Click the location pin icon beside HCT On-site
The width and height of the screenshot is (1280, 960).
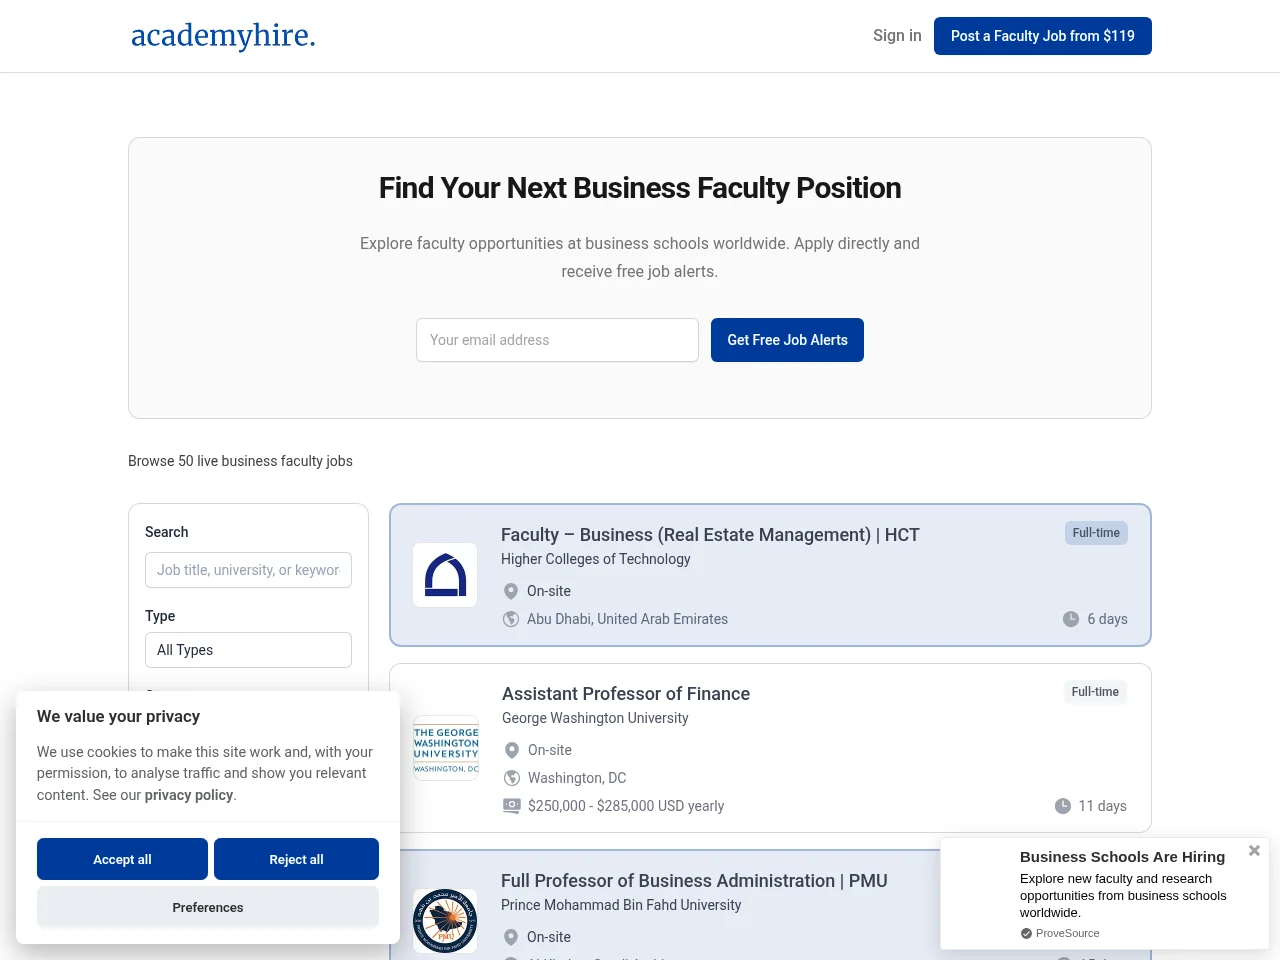[511, 591]
